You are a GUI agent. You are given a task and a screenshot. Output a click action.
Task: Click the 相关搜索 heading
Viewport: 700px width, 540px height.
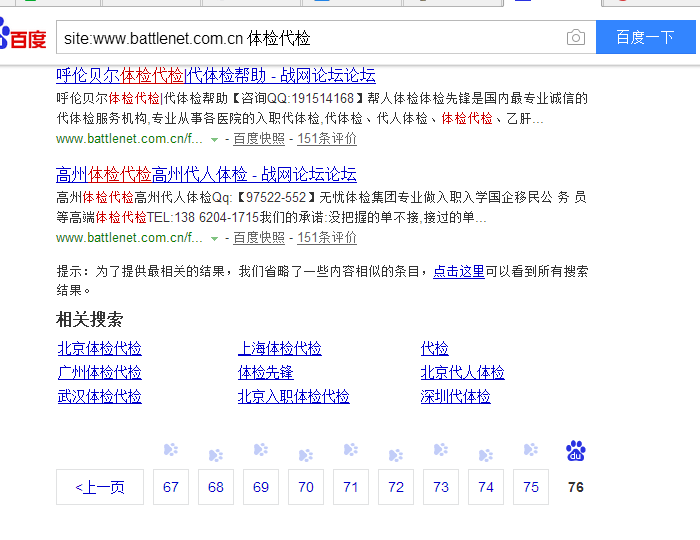pyautogui.click(x=90, y=320)
